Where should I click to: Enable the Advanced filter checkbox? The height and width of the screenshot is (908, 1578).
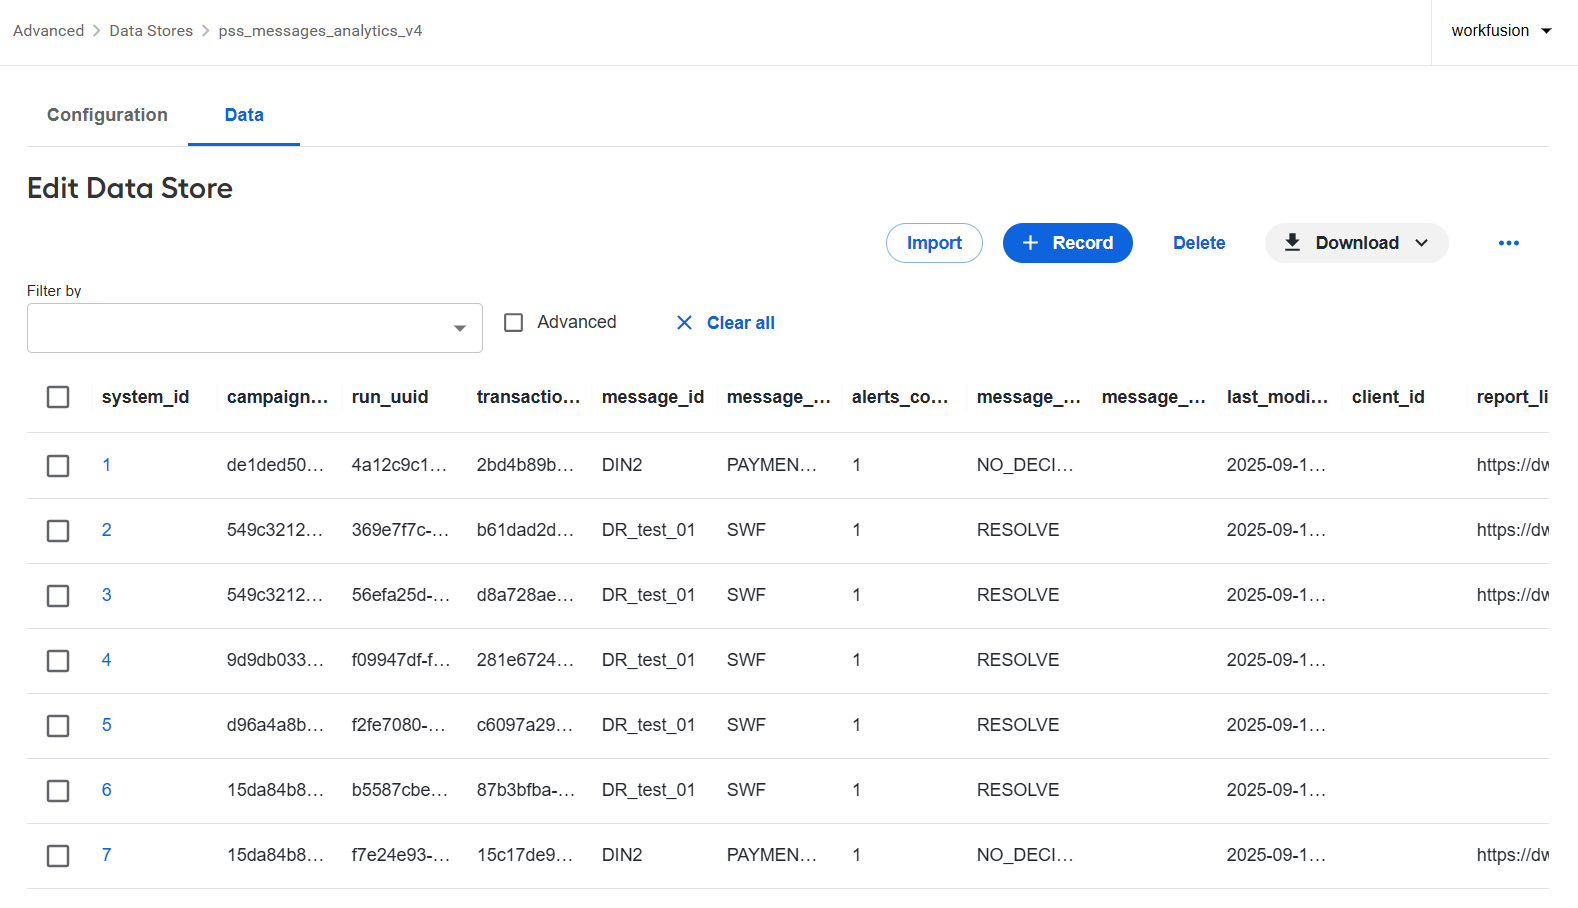pyautogui.click(x=514, y=322)
